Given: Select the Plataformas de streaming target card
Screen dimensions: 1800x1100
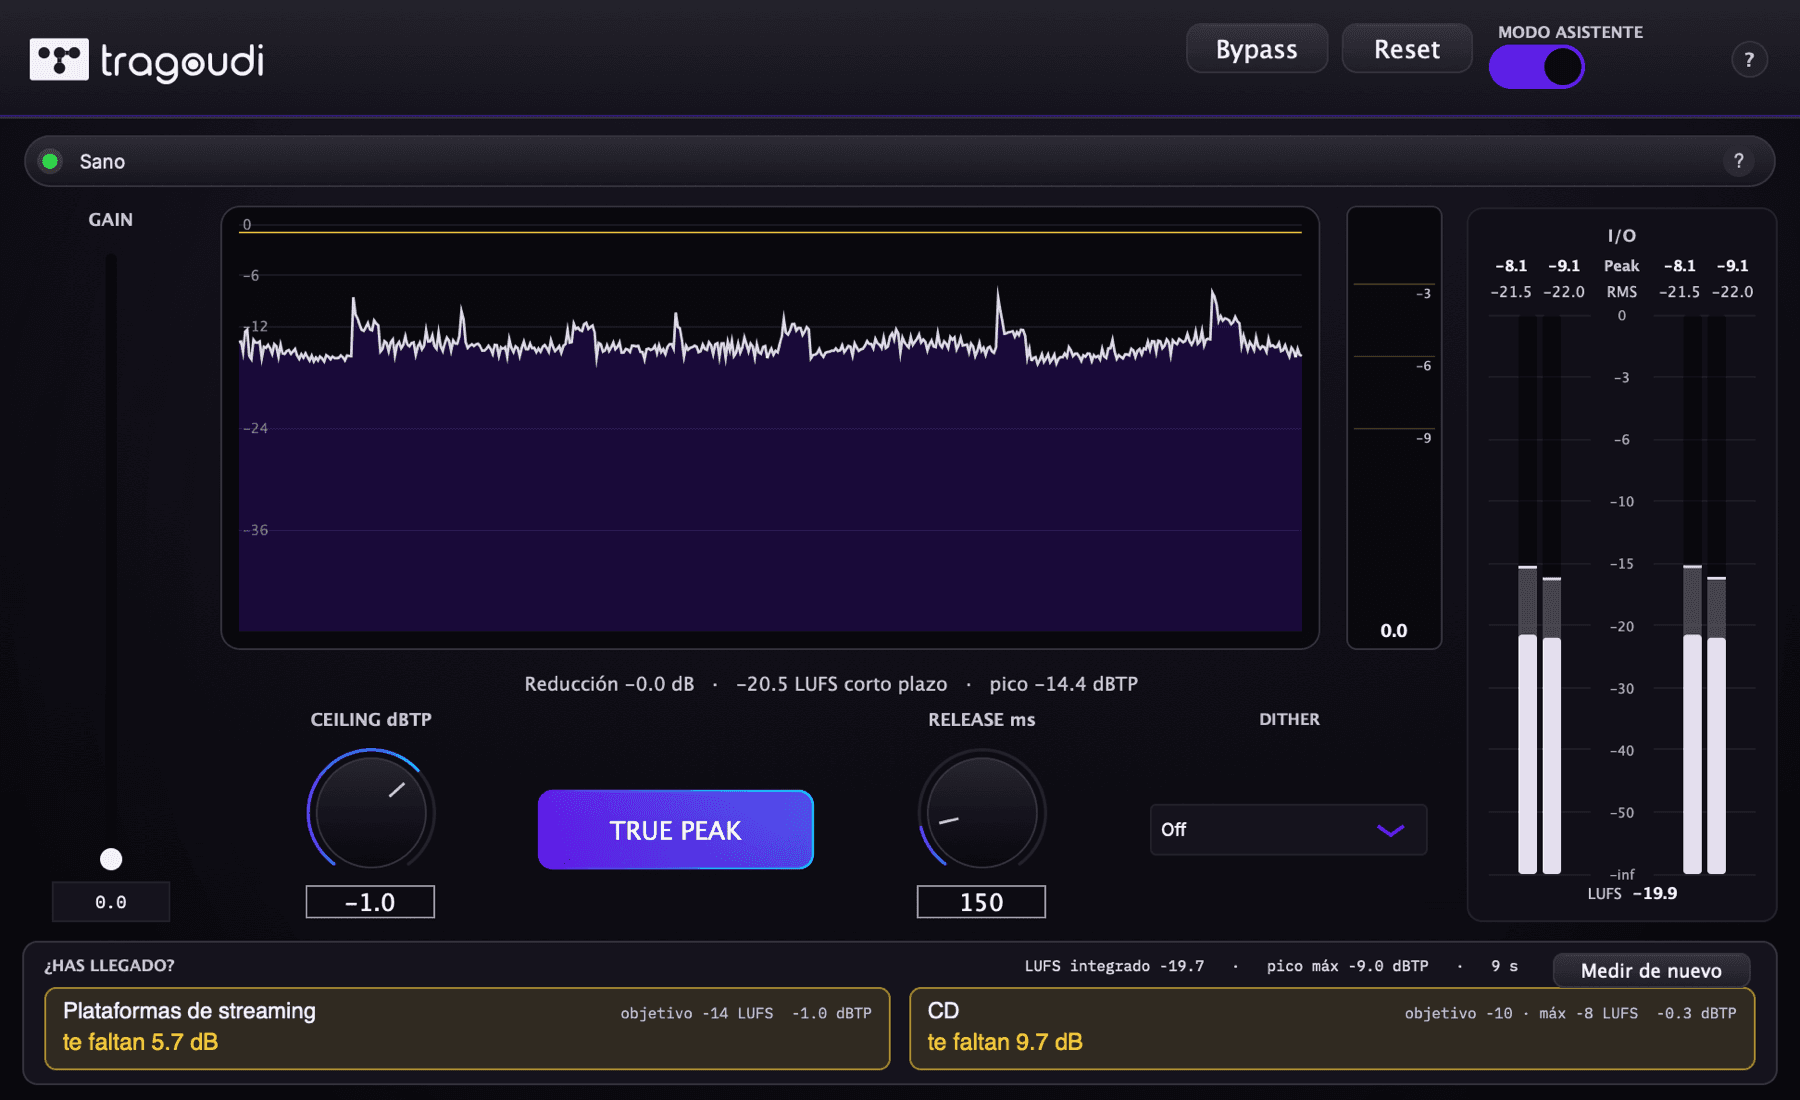Looking at the screenshot, I should [x=467, y=1028].
